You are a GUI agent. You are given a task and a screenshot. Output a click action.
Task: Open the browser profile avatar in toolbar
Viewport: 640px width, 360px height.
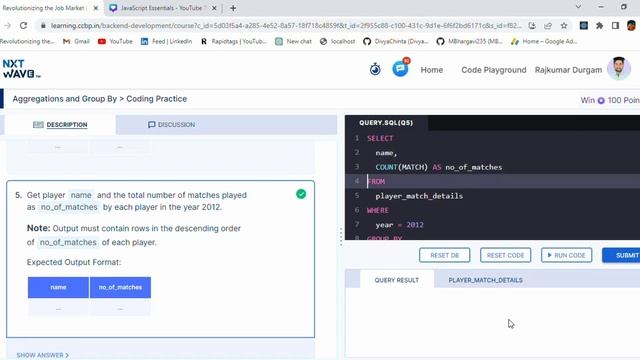631,26
